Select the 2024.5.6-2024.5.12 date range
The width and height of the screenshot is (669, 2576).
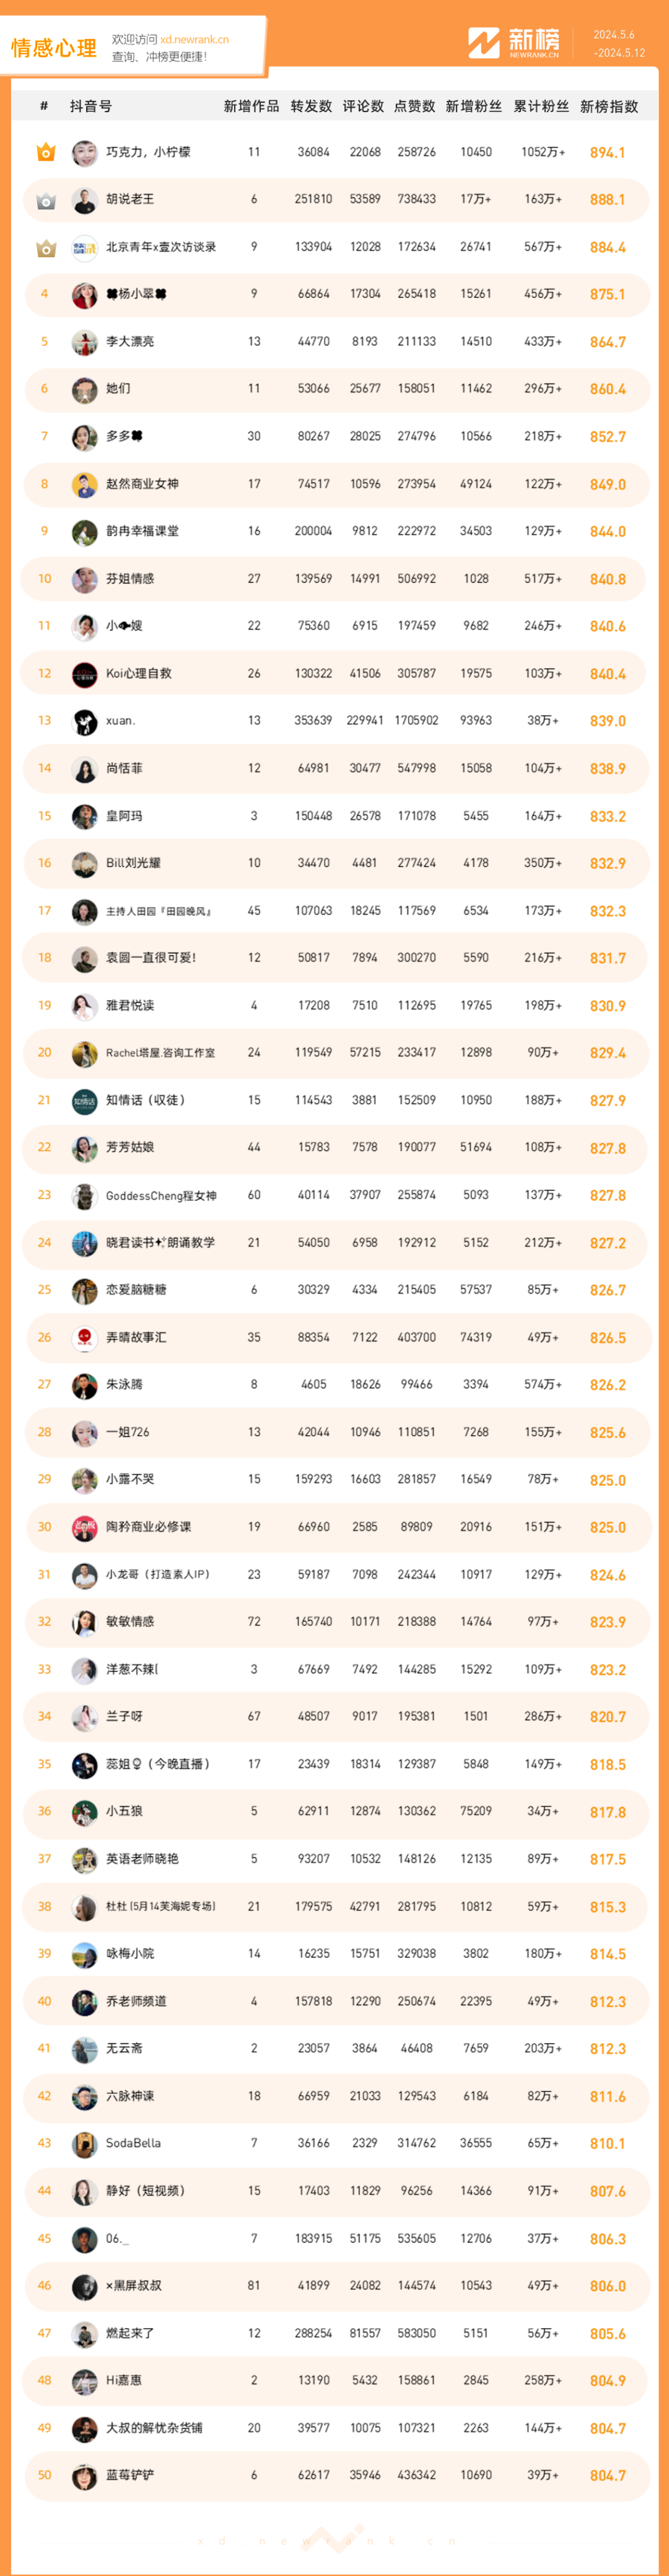[x=619, y=44]
